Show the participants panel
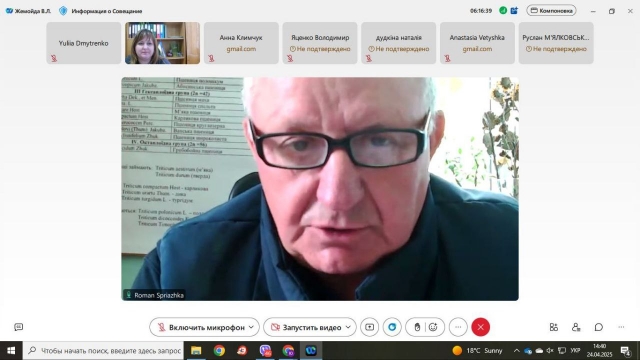The image size is (640, 360). tap(576, 327)
